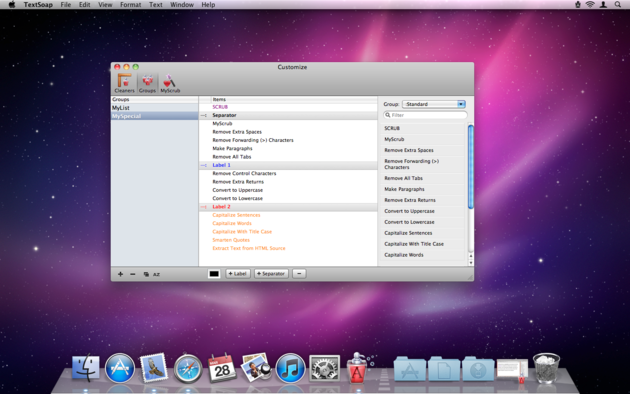
Task: Open the Text menu
Action: [155, 4]
